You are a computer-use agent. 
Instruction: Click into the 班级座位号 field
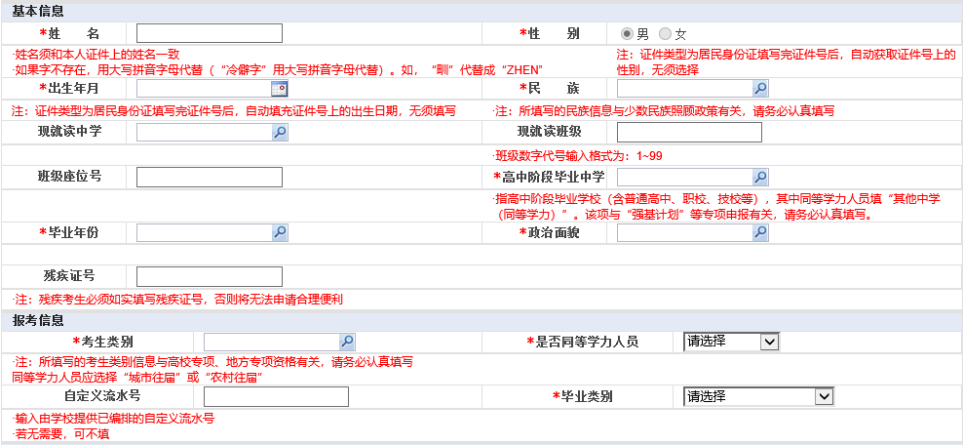pos(211,177)
